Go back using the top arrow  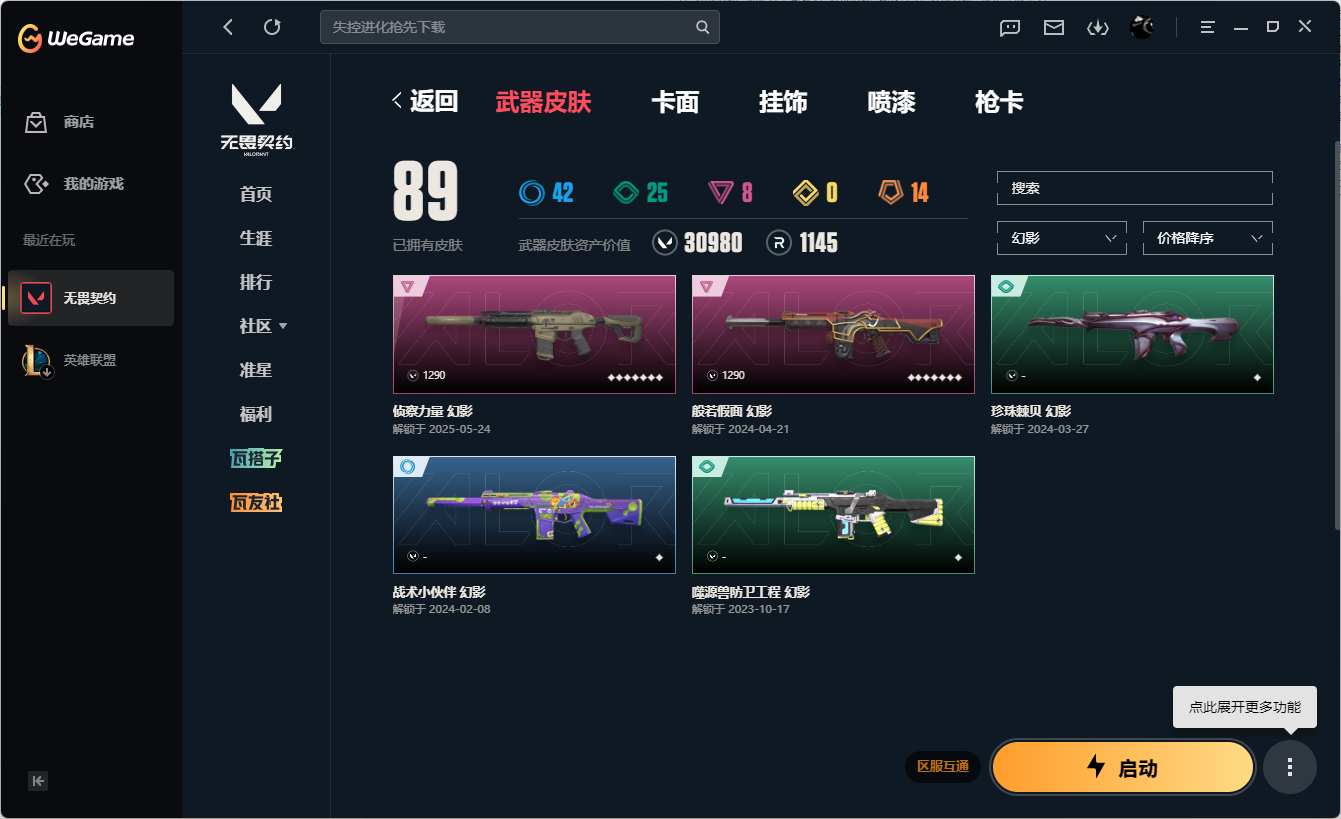(x=228, y=27)
